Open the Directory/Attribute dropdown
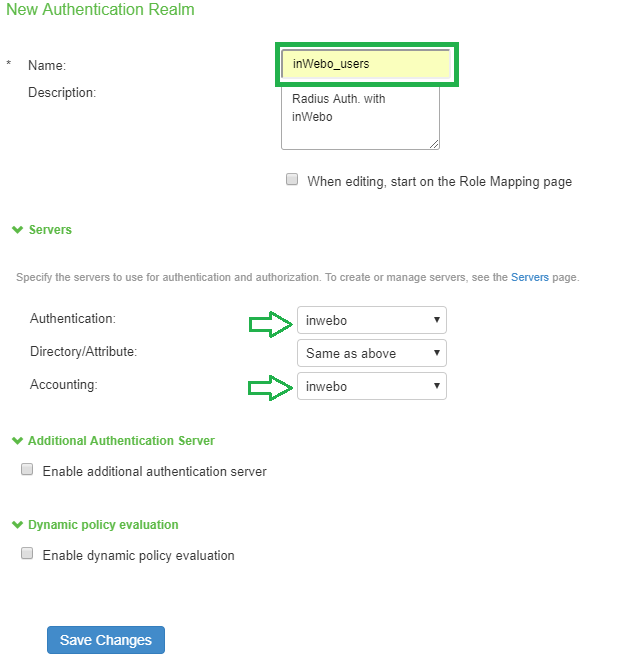The width and height of the screenshot is (625, 657). (x=372, y=353)
